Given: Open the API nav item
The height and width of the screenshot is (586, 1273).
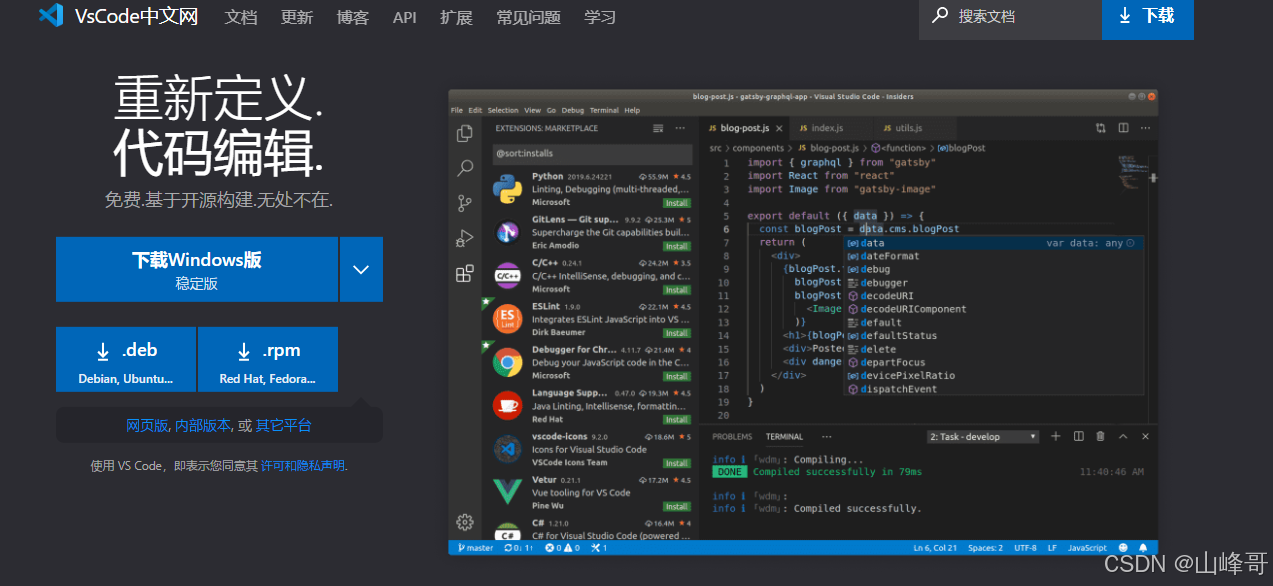Looking at the screenshot, I should (405, 17).
